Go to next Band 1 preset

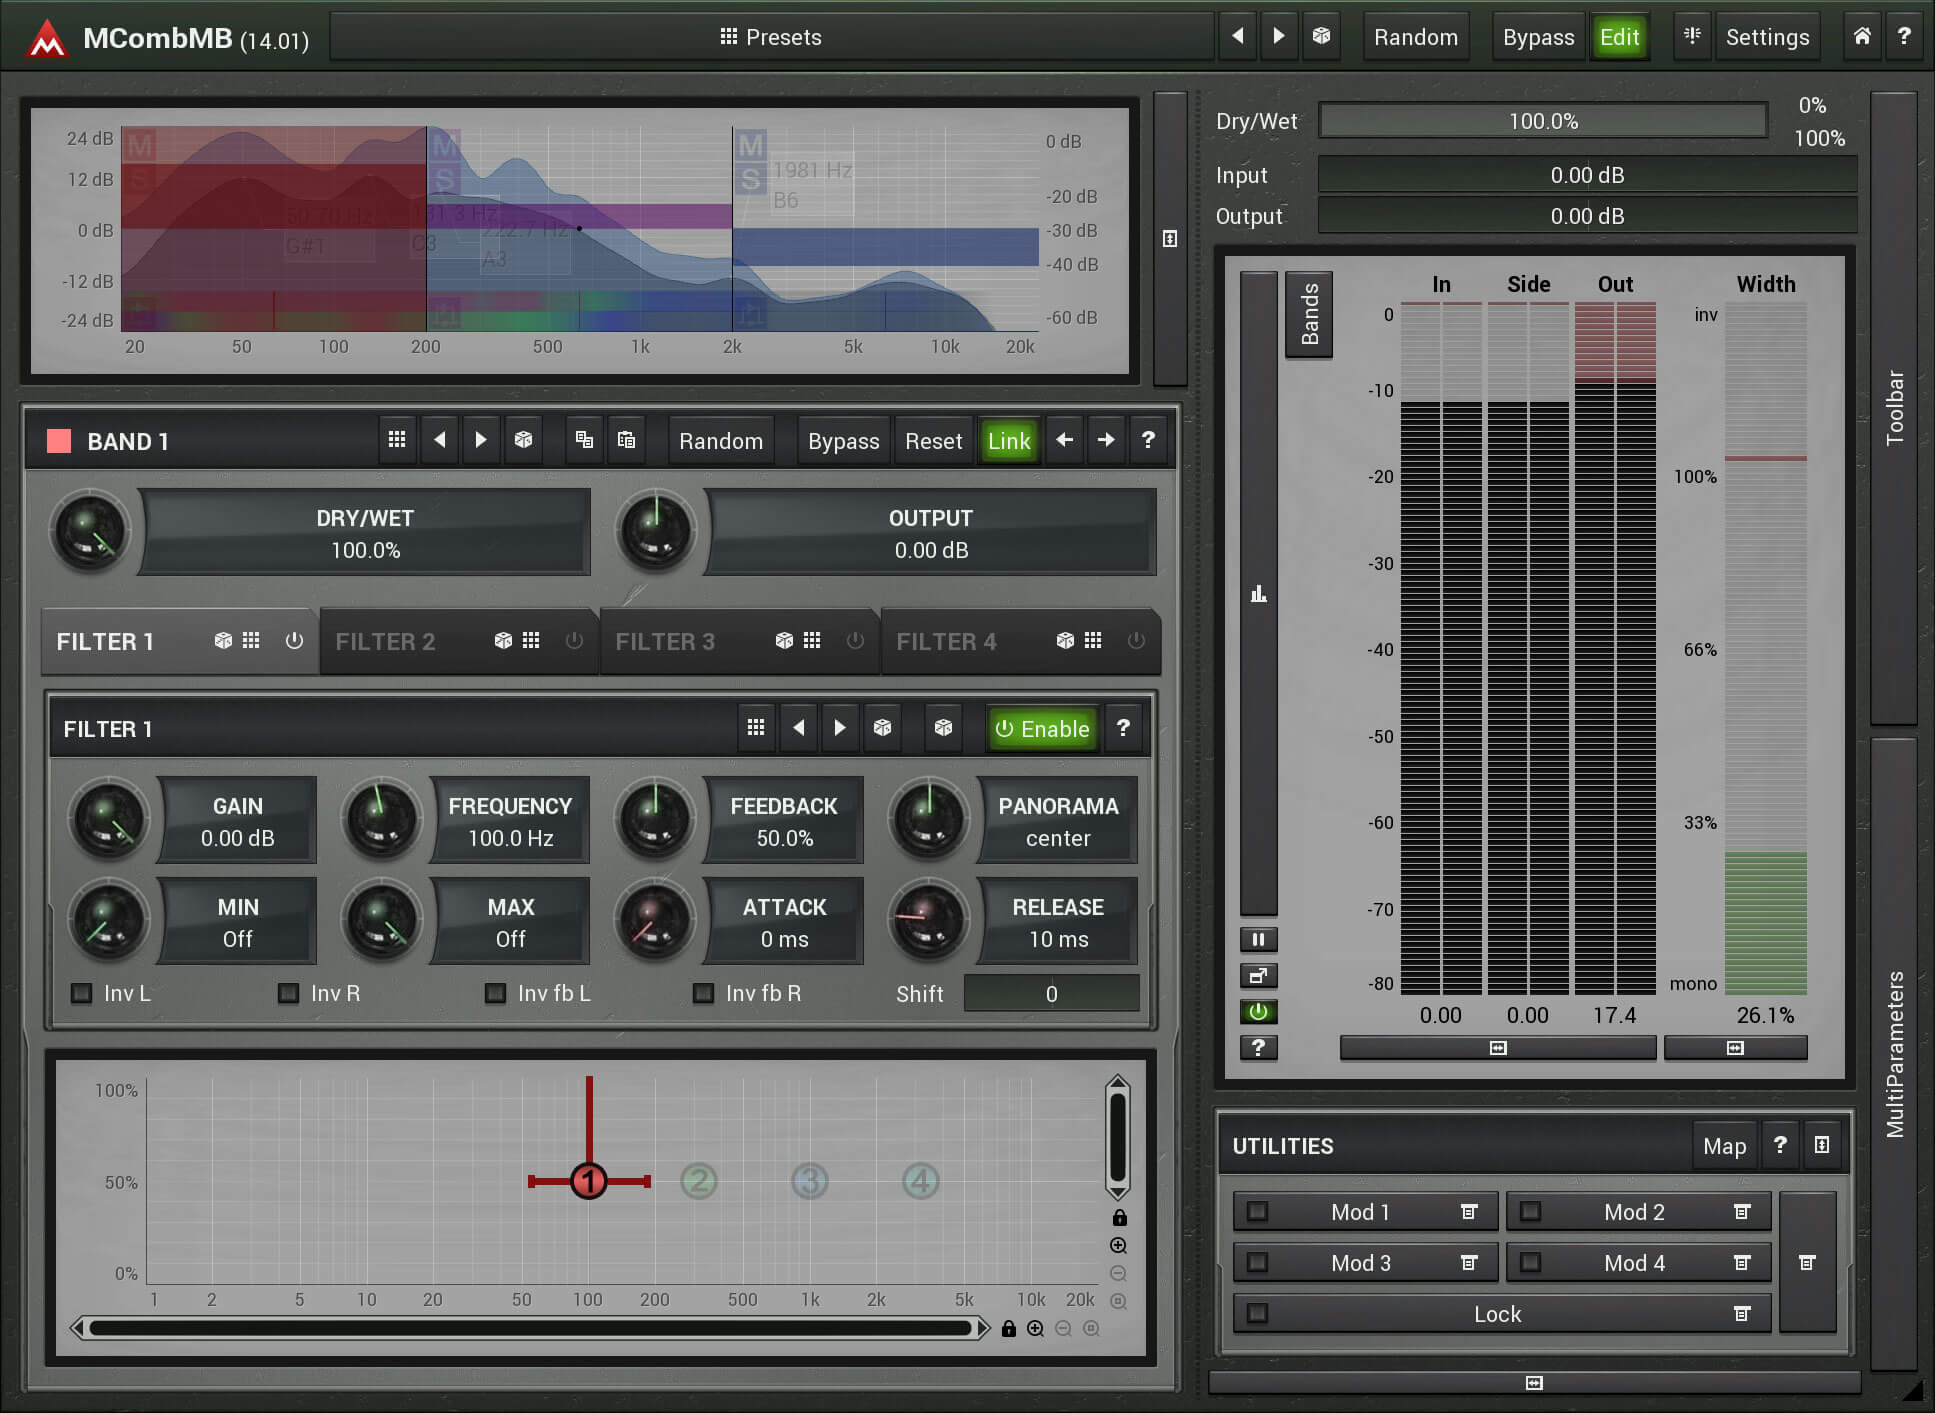(x=481, y=440)
